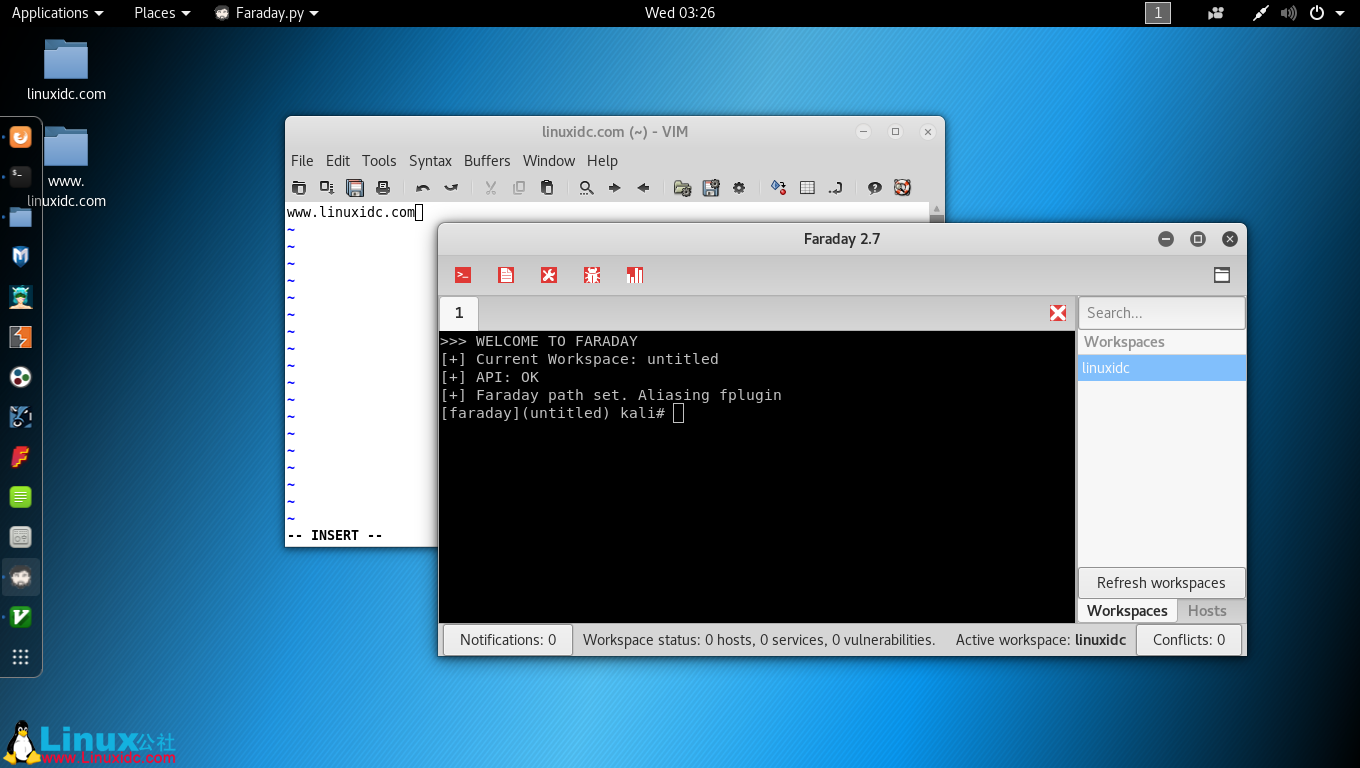
Task: Click the 'Workspace status: 0 hosts' text
Action: [x=758, y=640]
